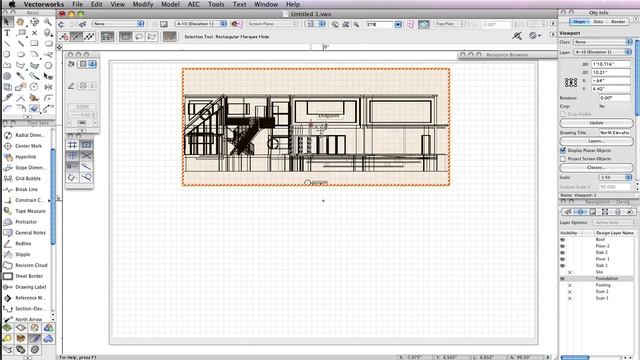Toggle visibility of Roof layer
640x360 pixels.
pyautogui.click(x=563, y=240)
